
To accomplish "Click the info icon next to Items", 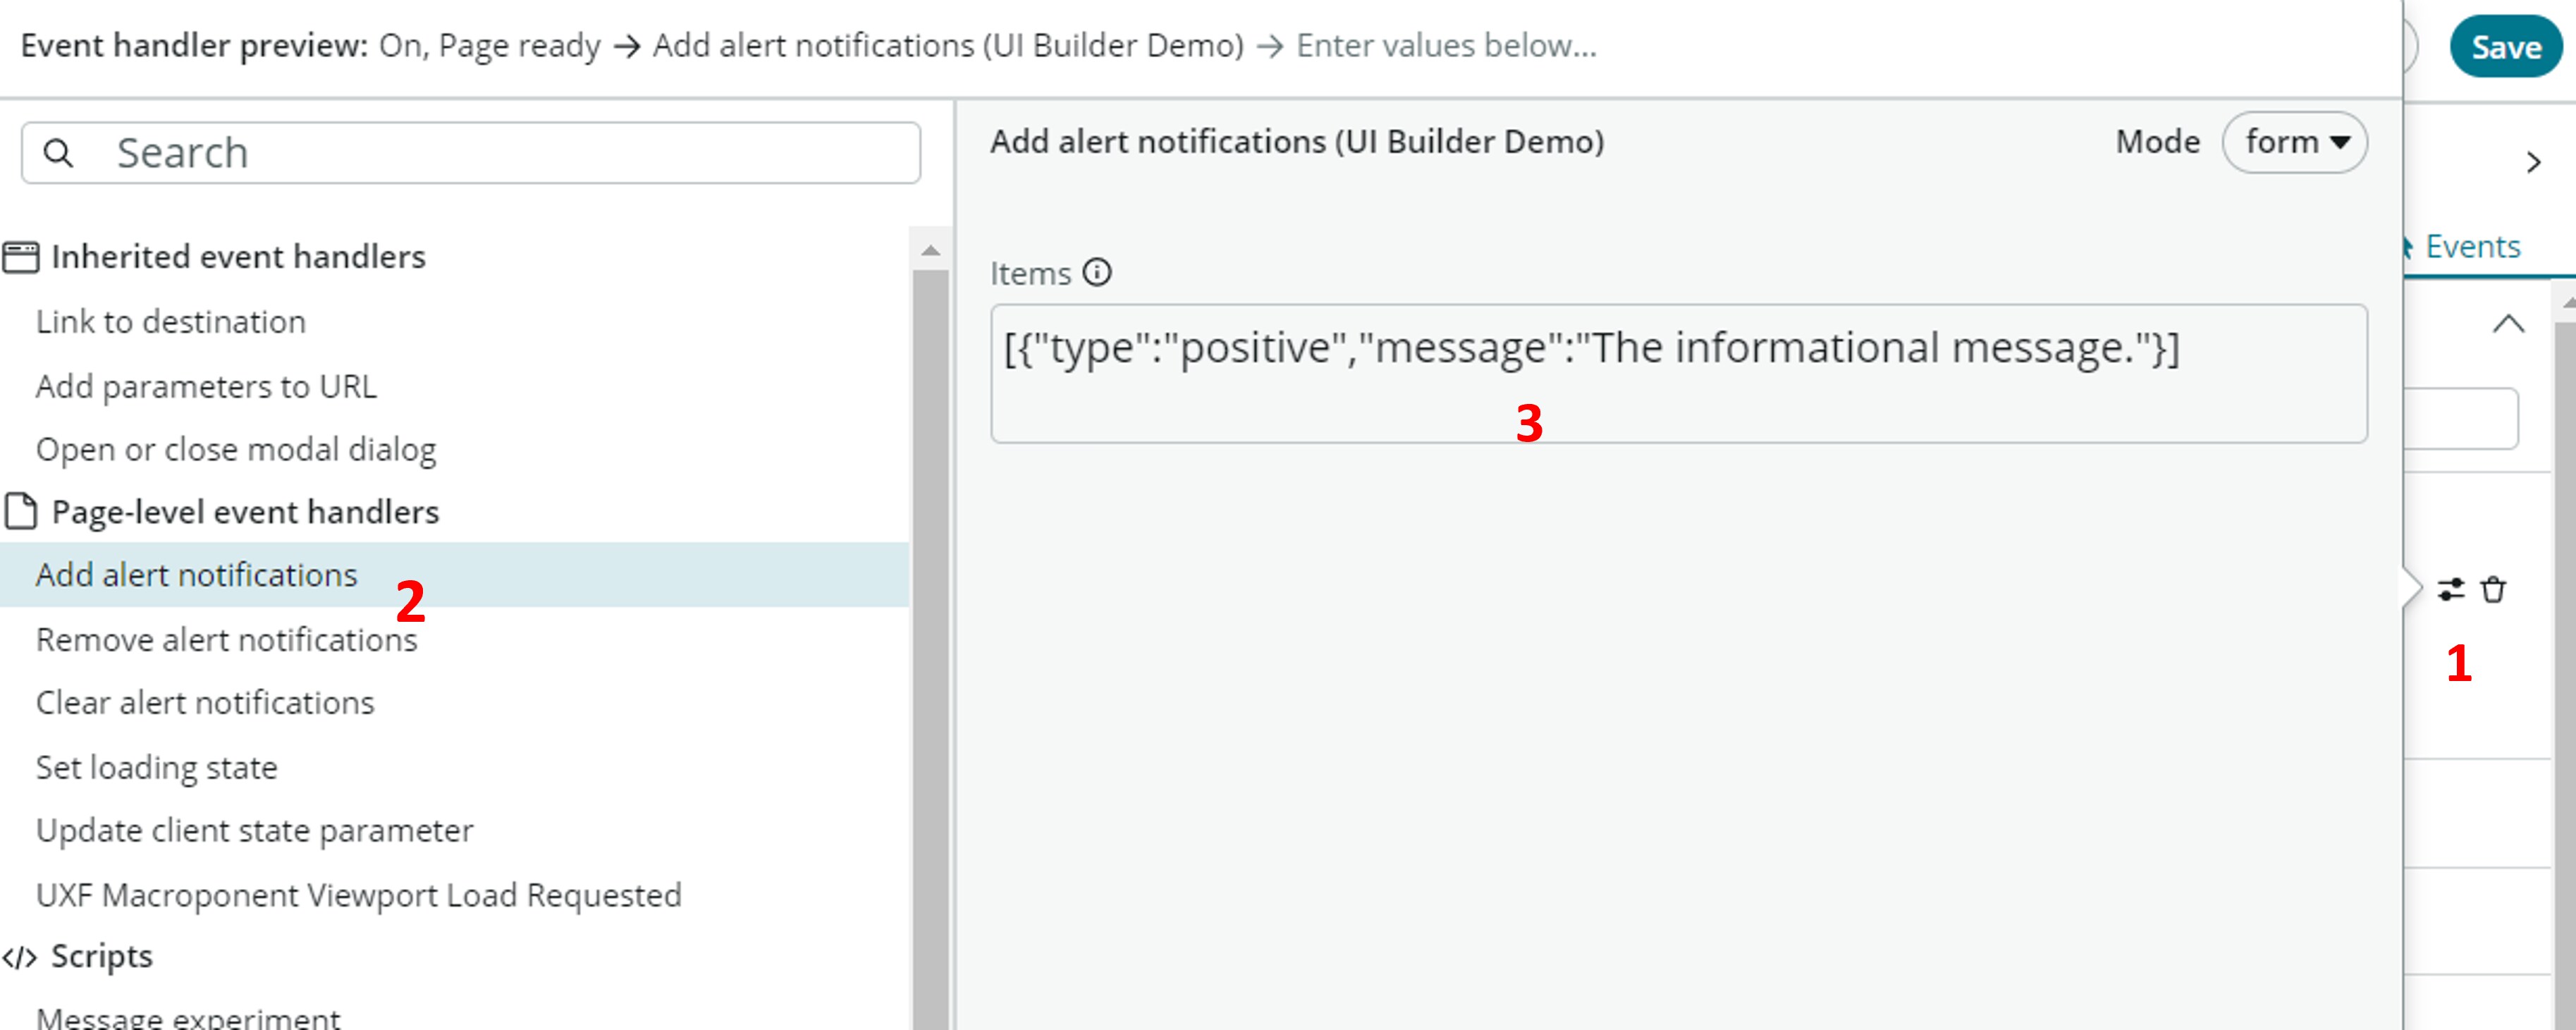I will coord(1096,271).
